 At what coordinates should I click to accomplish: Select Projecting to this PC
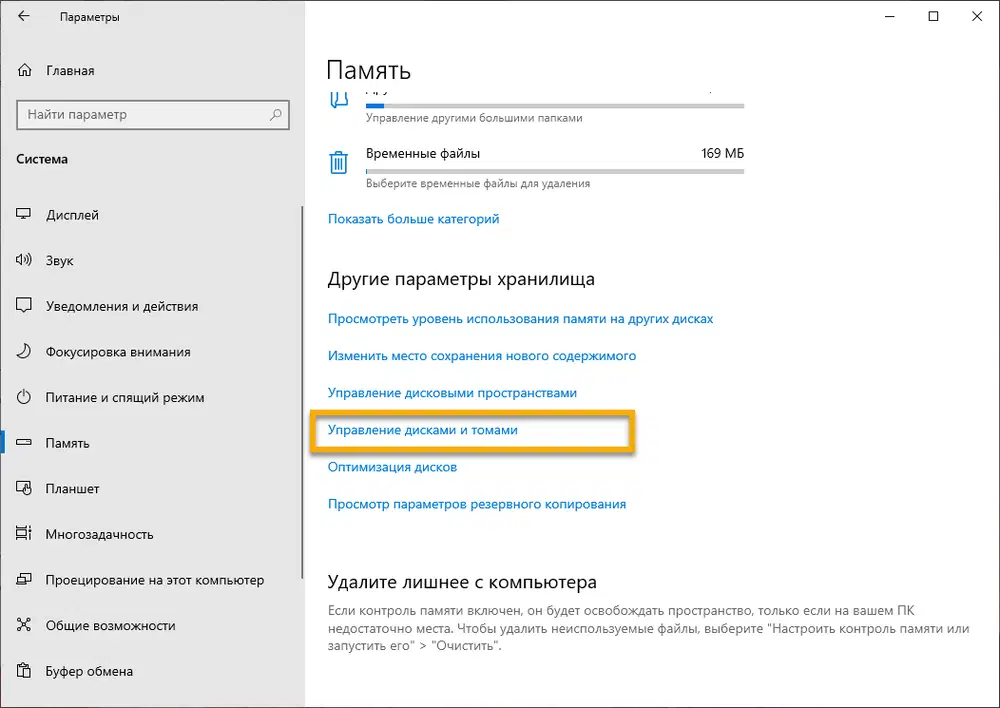coord(154,580)
